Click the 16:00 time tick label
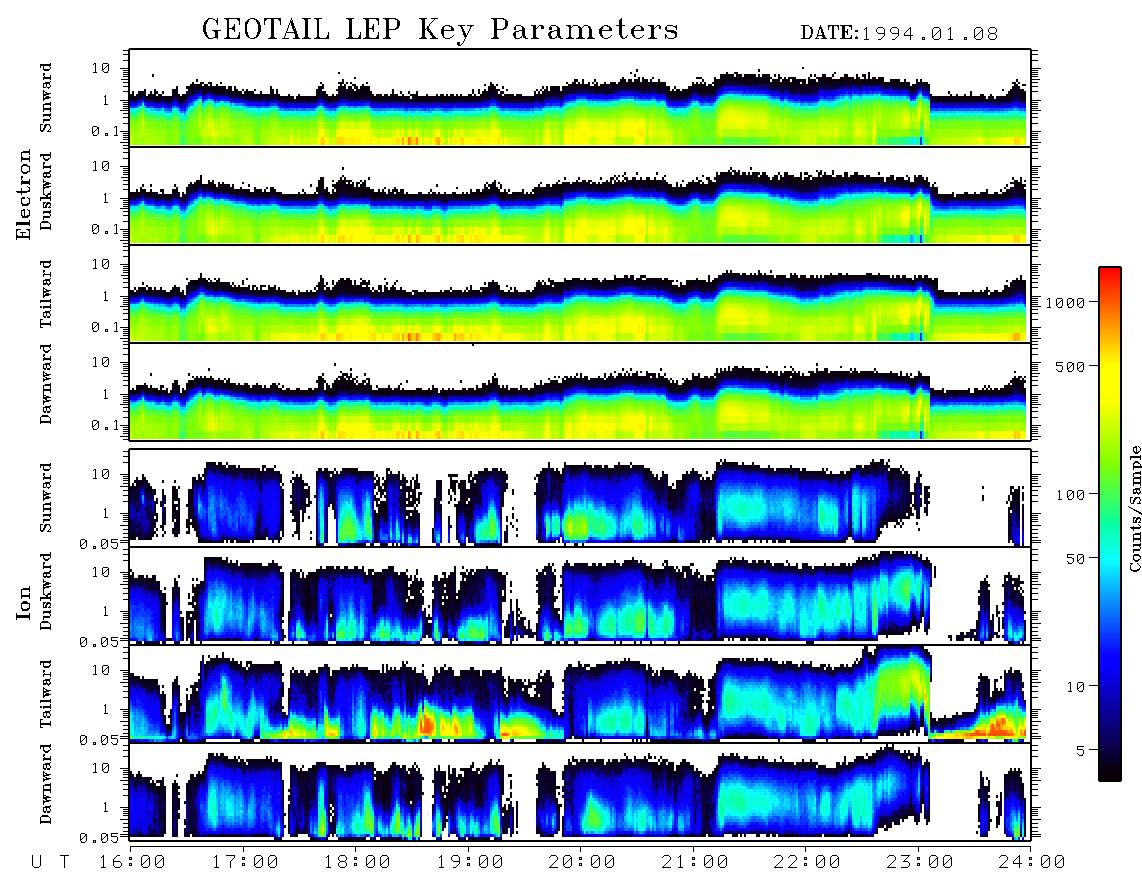This screenshot has height=880, width=1142. [133, 863]
